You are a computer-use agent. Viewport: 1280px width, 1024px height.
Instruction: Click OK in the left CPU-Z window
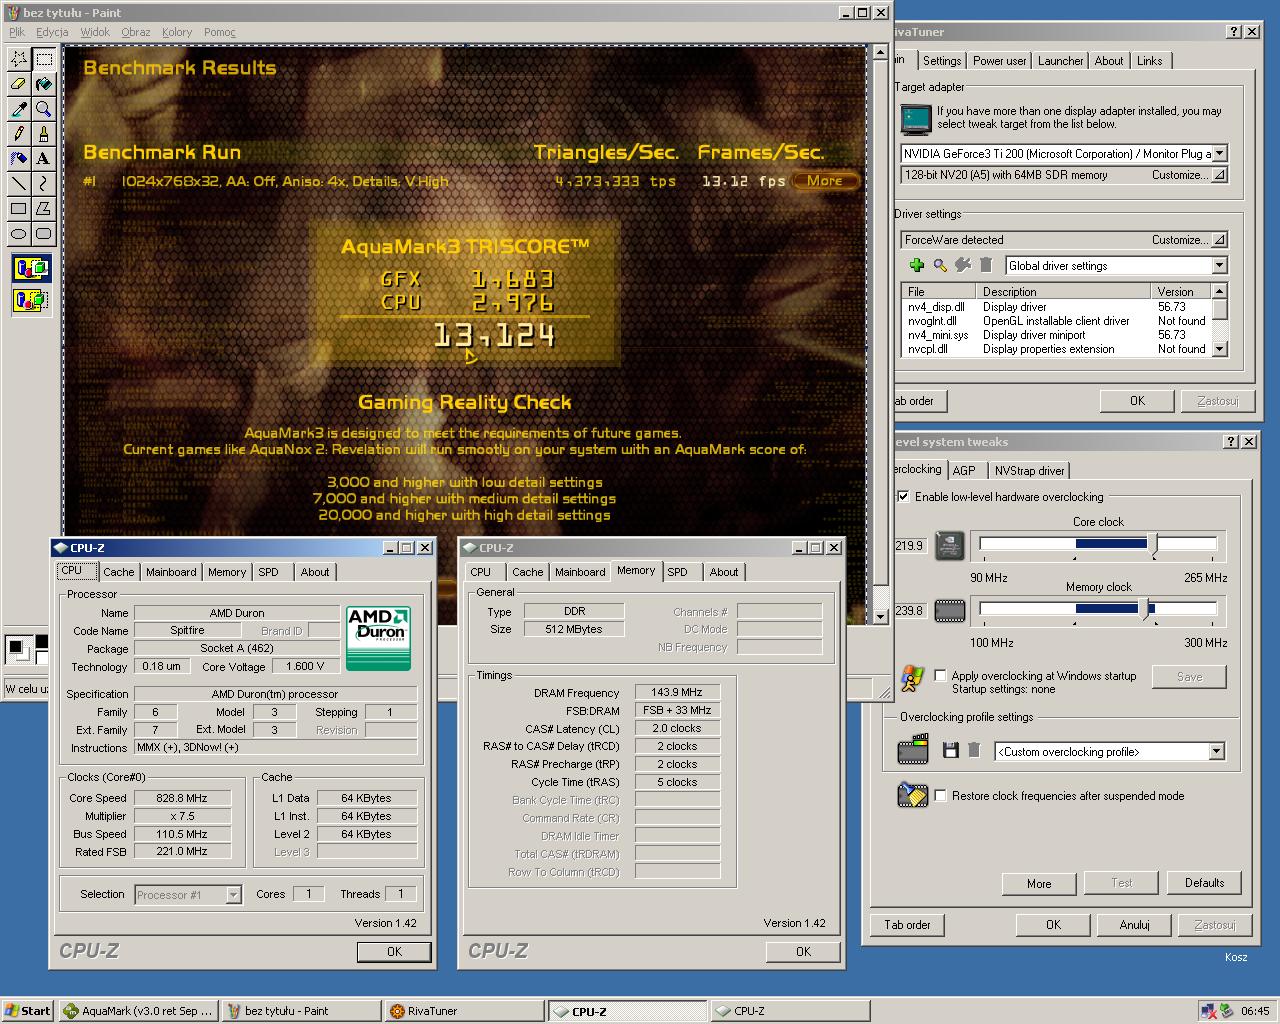coord(394,951)
